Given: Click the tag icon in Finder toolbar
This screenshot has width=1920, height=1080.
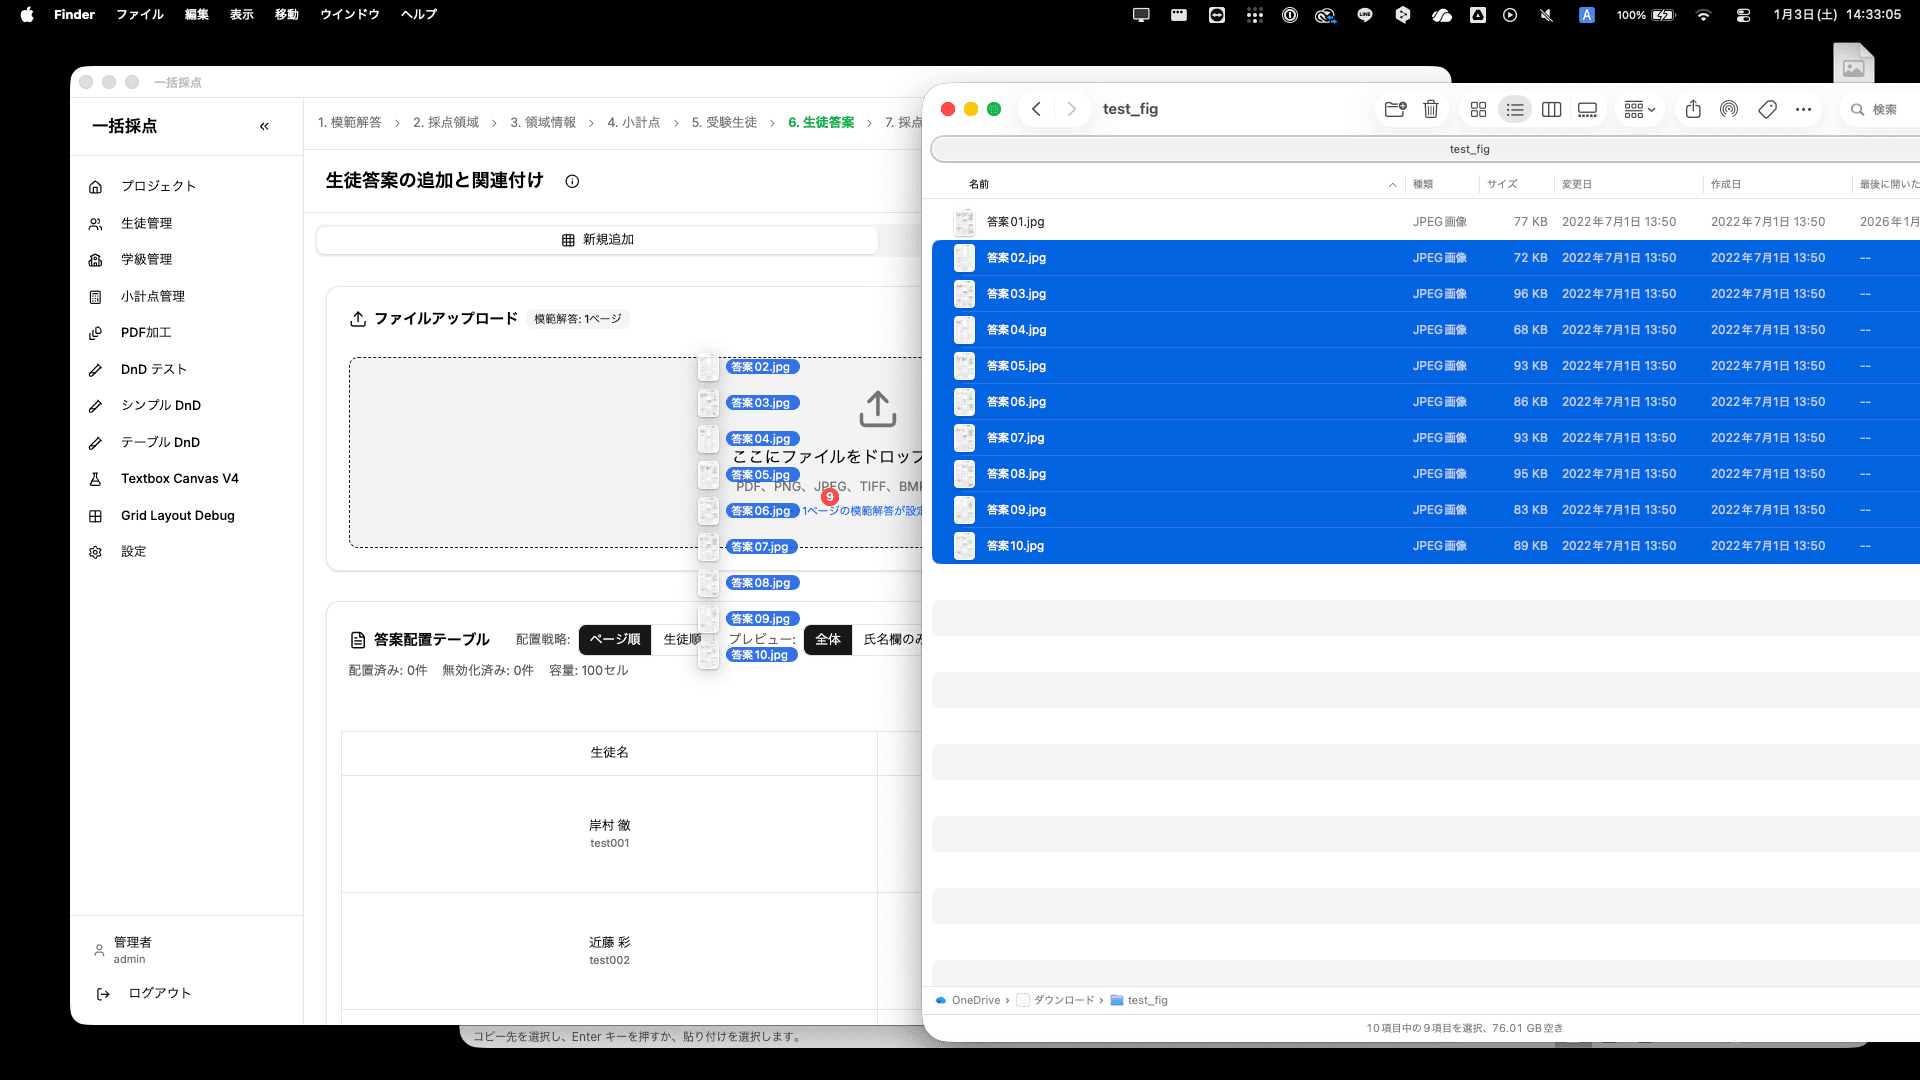Looking at the screenshot, I should (x=1767, y=109).
